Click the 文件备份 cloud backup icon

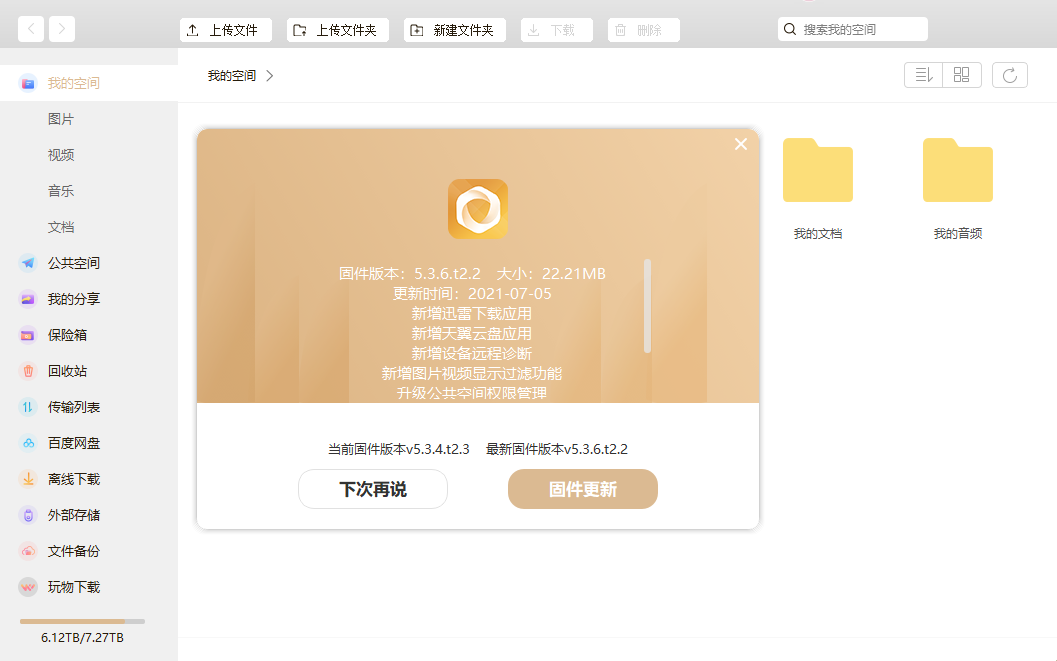[28, 551]
